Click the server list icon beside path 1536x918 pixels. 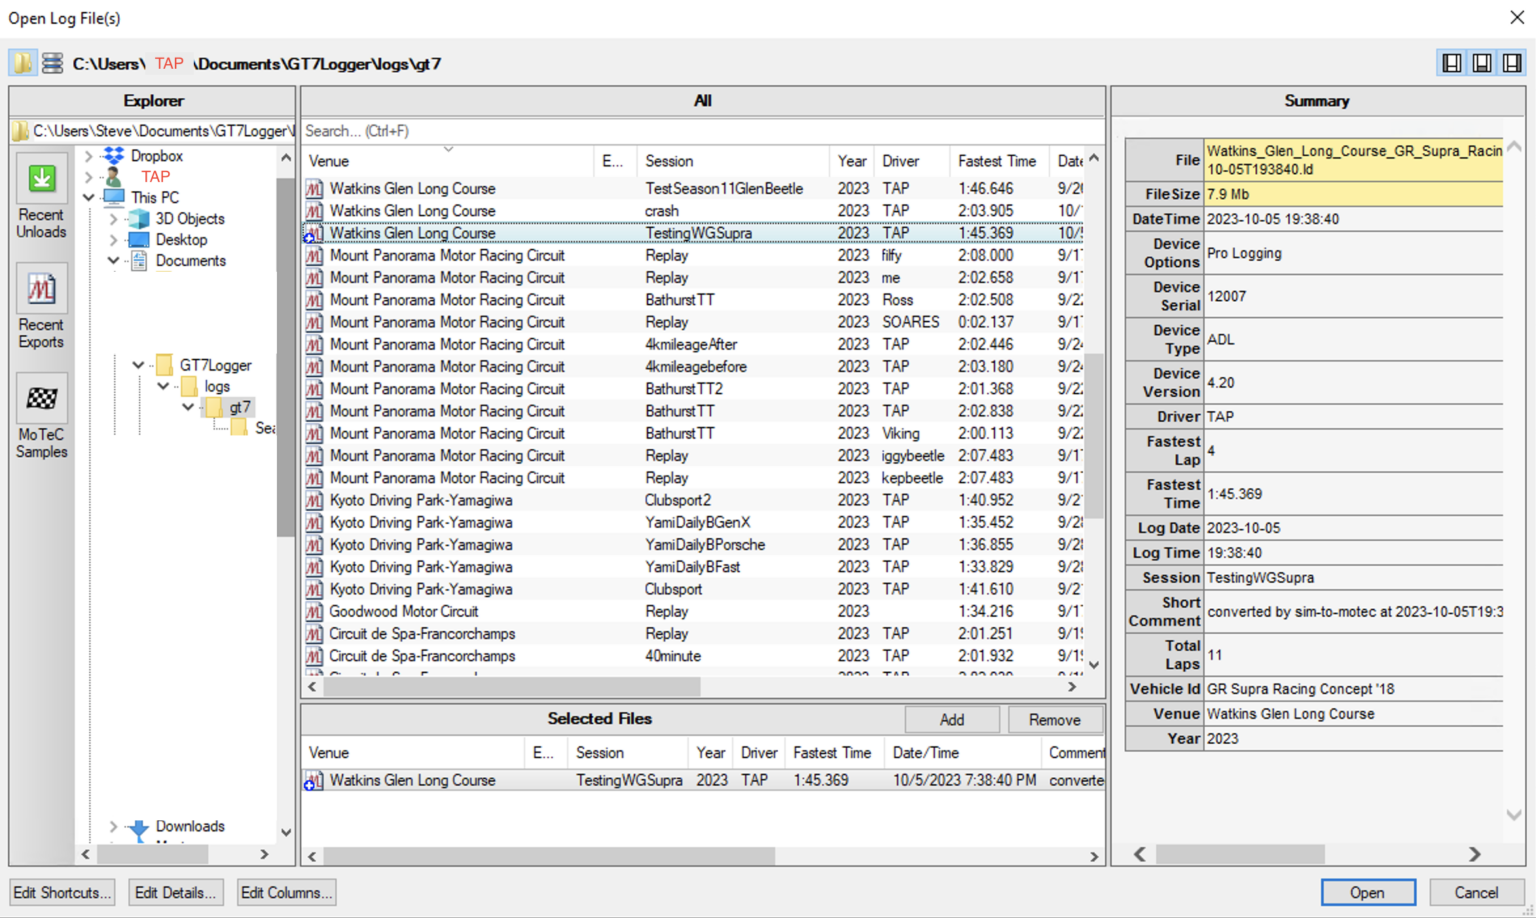tap(52, 63)
